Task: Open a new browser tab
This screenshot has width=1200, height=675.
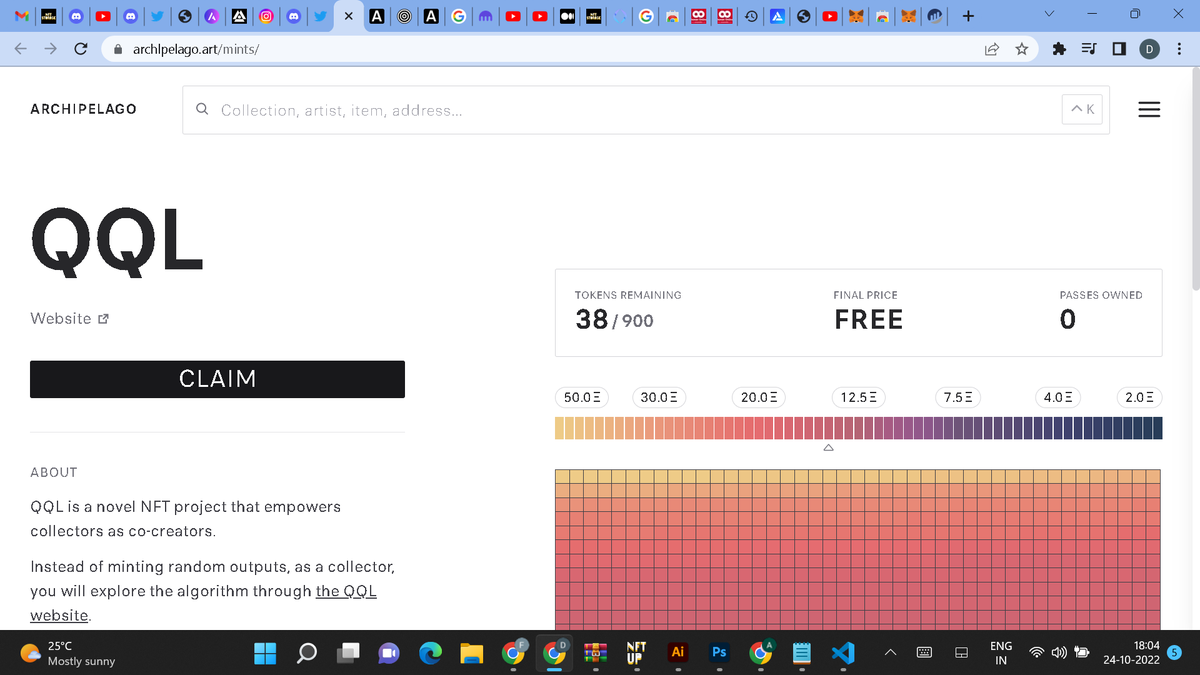Action: tap(967, 16)
